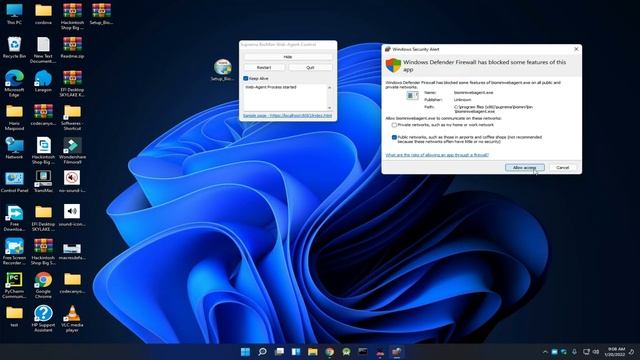Close the Windows Security Alert window
Screen dimensions: 640x360
click(x=576, y=49)
